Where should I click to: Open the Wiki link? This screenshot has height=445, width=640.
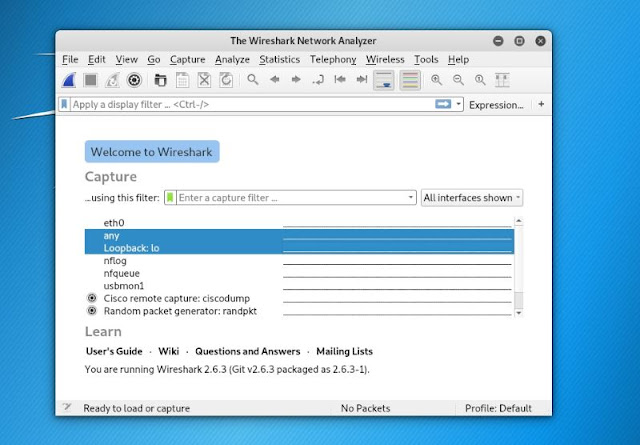pyautogui.click(x=169, y=352)
